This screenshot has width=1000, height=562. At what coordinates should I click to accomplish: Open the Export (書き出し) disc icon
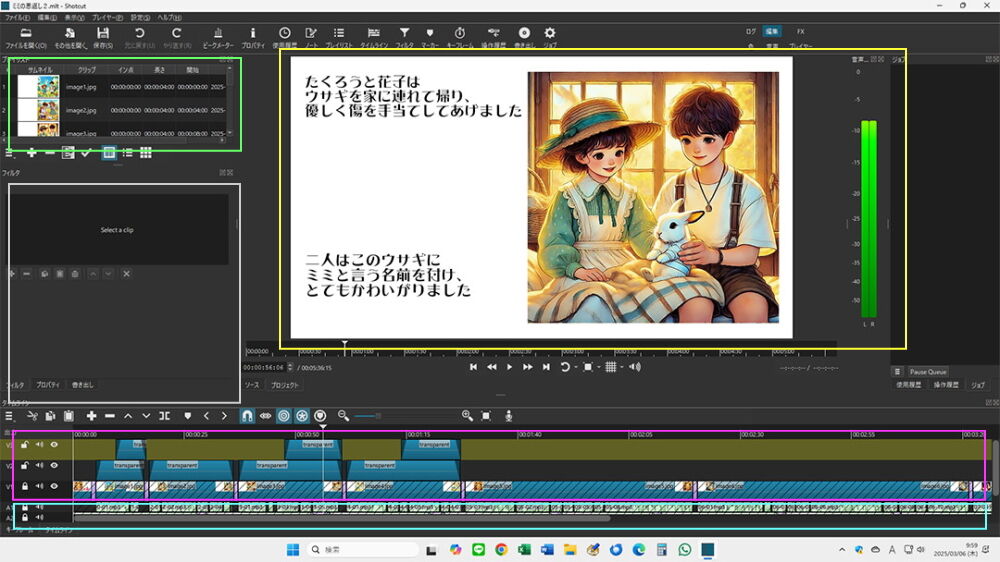(524, 33)
